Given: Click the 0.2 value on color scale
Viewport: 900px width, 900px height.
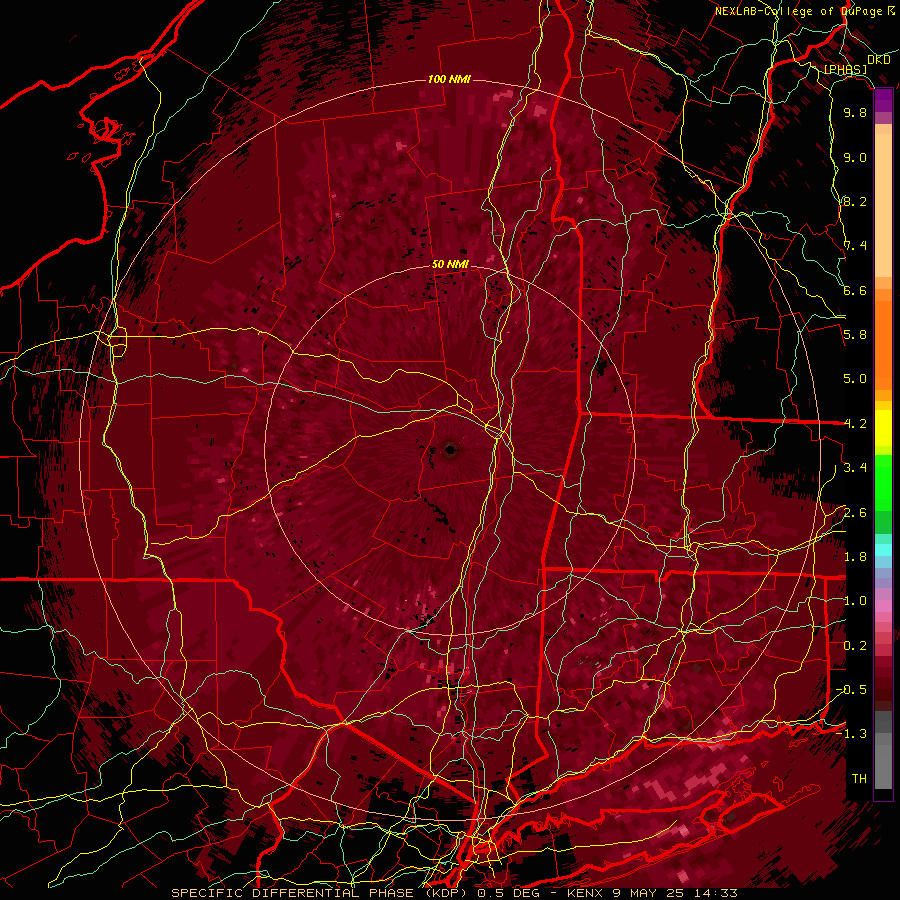Looking at the screenshot, I should point(855,646).
